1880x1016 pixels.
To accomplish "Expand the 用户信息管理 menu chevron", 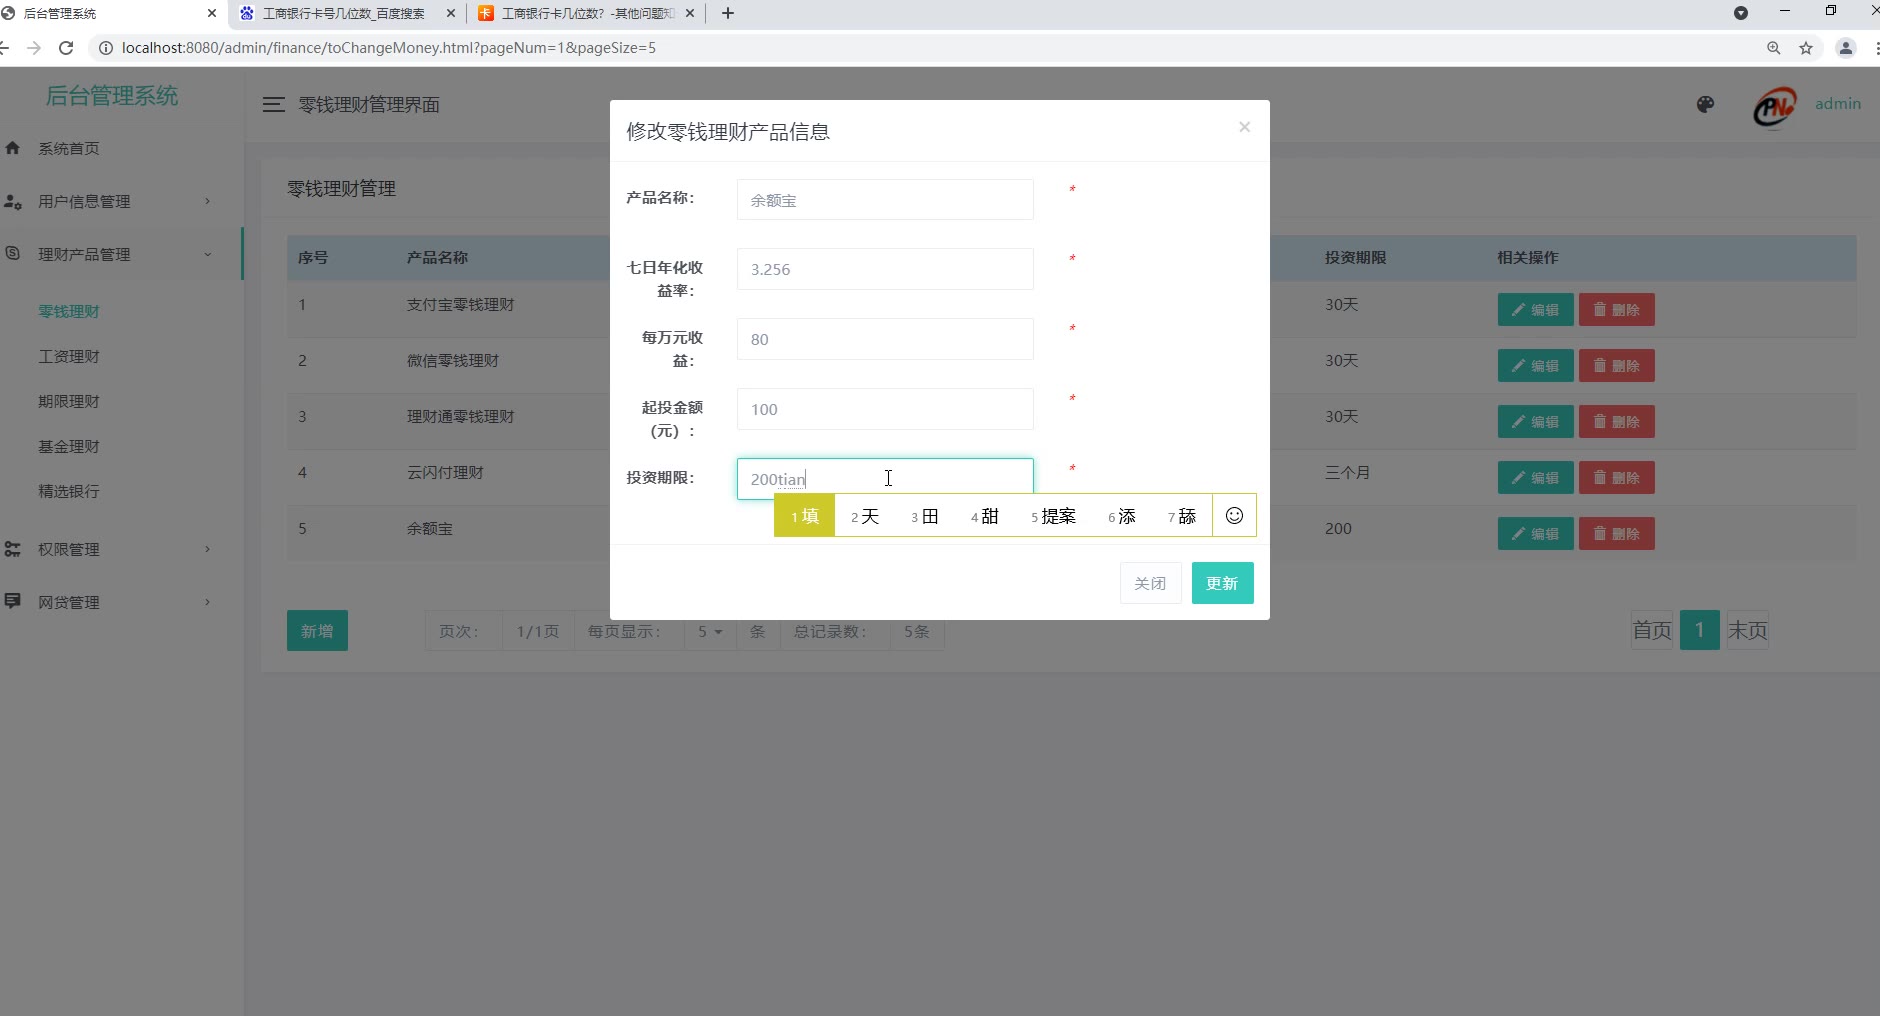I will coord(208,201).
